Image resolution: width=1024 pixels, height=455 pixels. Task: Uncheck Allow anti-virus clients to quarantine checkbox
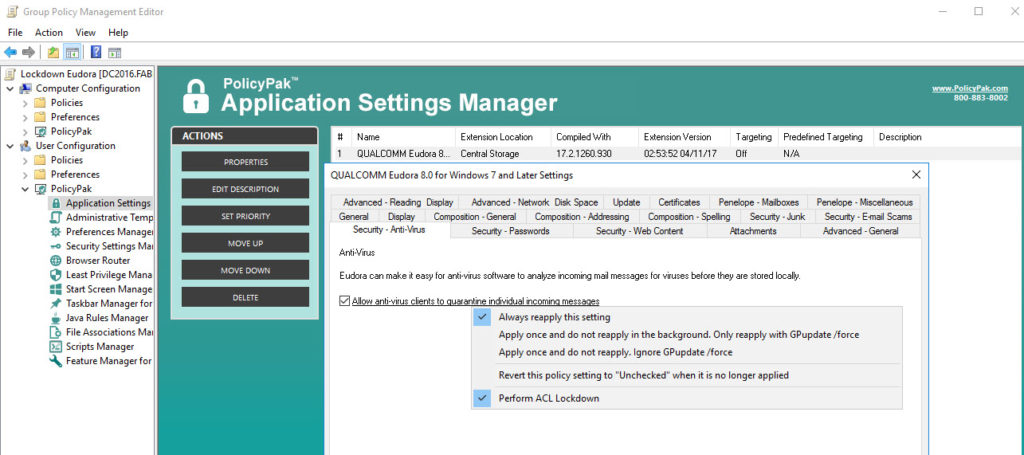[344, 301]
